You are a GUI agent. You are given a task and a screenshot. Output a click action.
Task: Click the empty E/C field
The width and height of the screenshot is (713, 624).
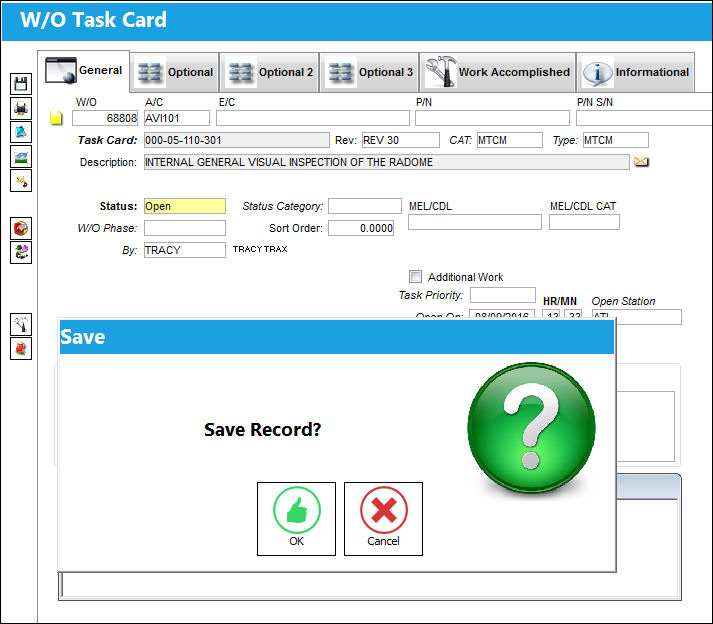tap(313, 118)
